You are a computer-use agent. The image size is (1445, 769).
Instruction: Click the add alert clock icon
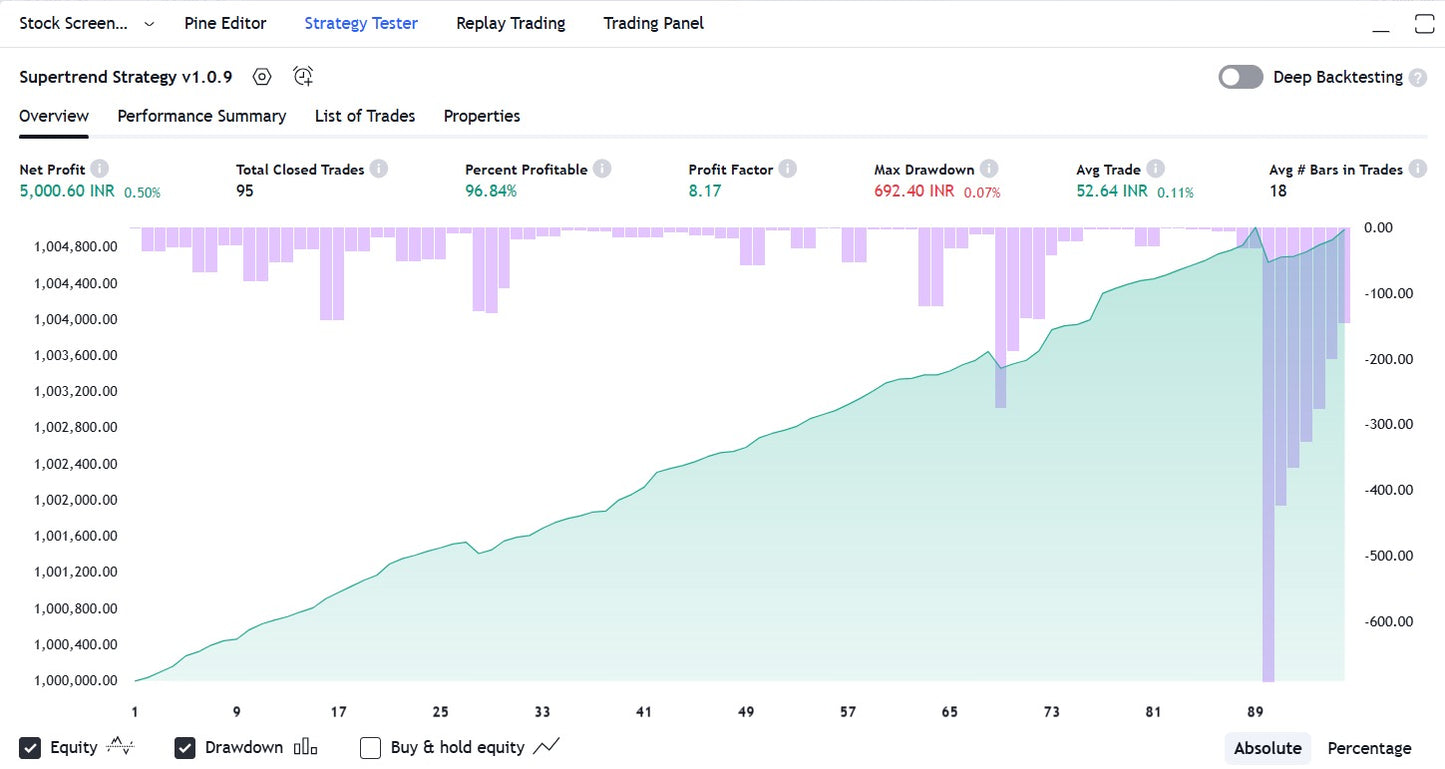click(303, 76)
